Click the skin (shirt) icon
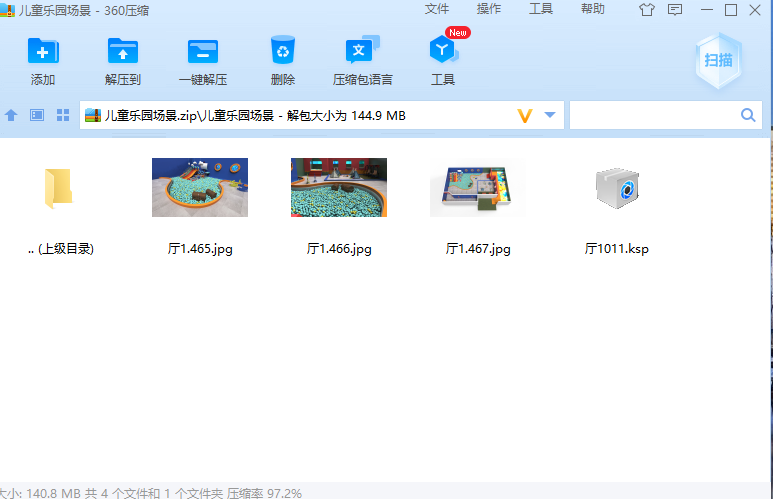Viewport: 773px width, 499px height. [x=647, y=10]
